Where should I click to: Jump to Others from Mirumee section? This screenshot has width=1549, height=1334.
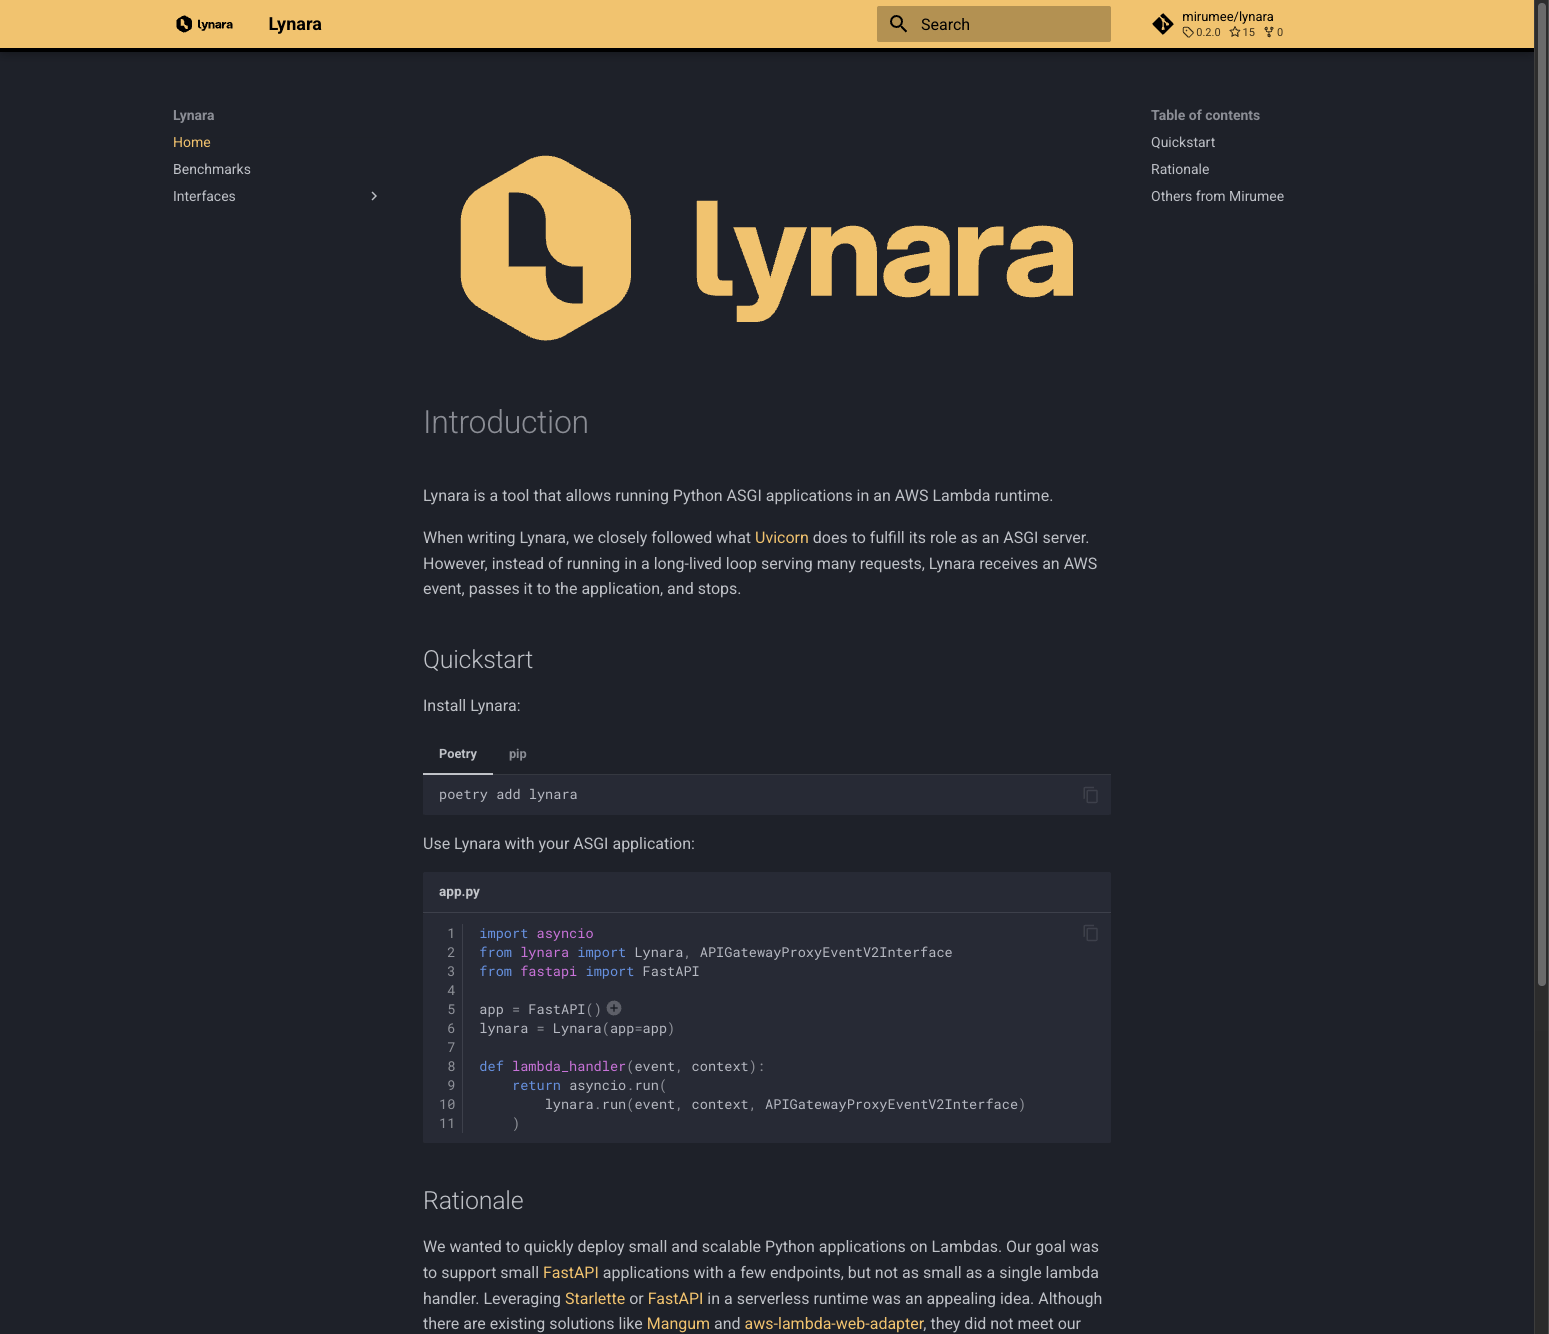click(1217, 196)
